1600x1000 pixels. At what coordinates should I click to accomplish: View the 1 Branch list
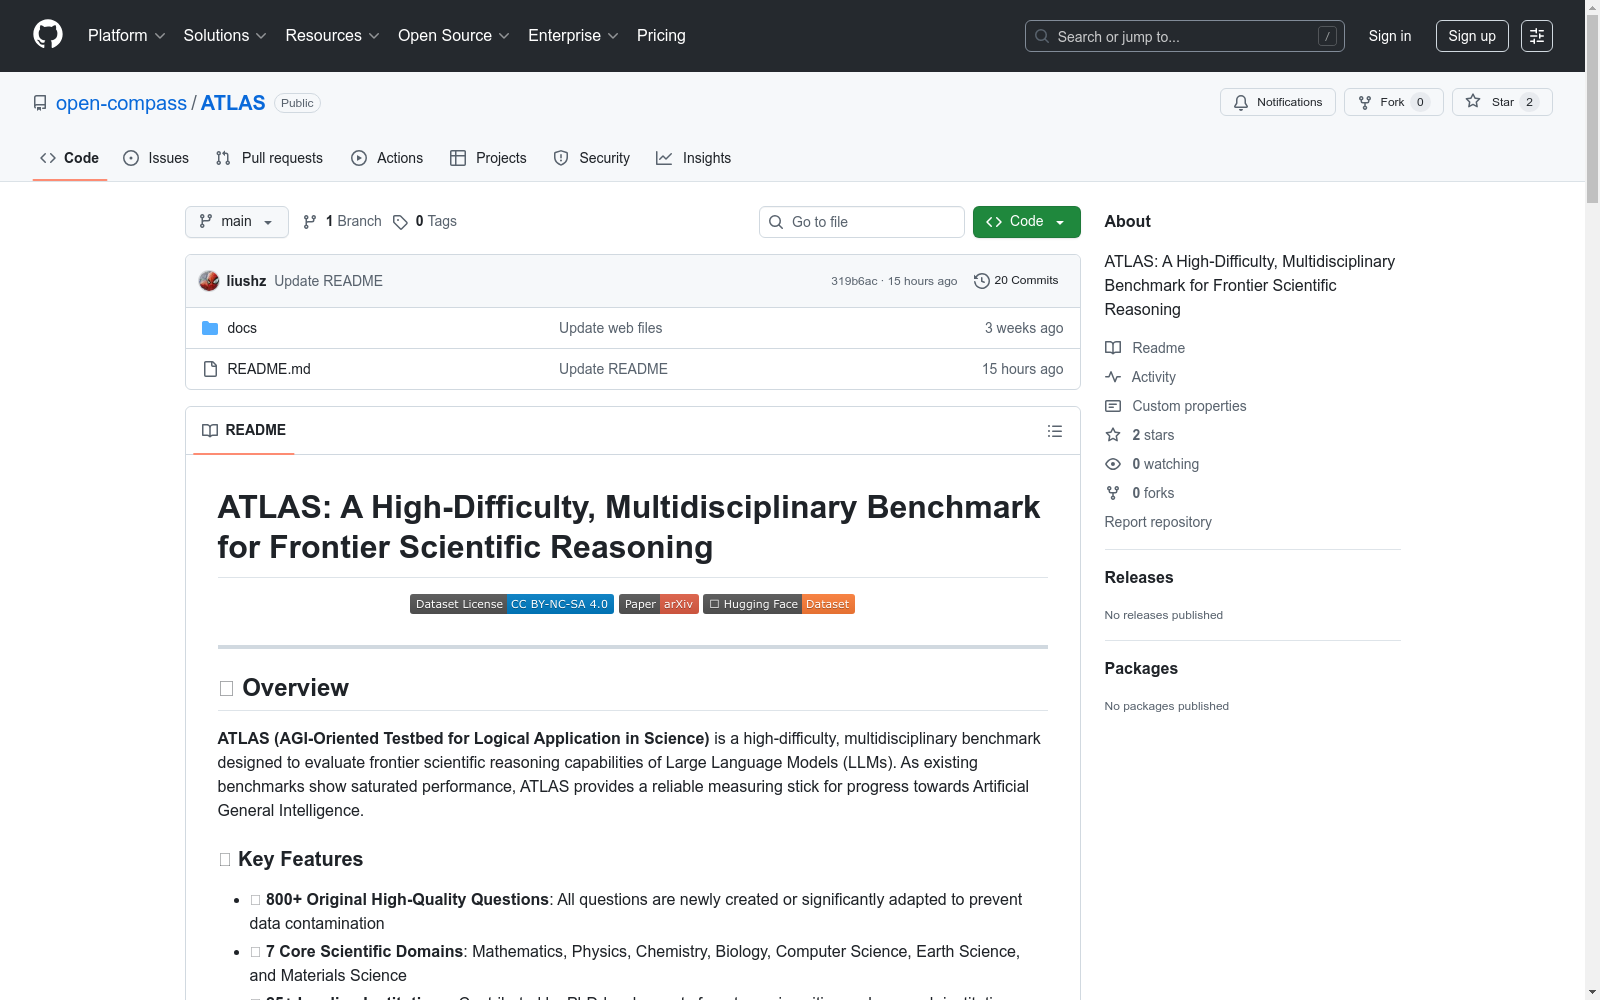coord(342,221)
